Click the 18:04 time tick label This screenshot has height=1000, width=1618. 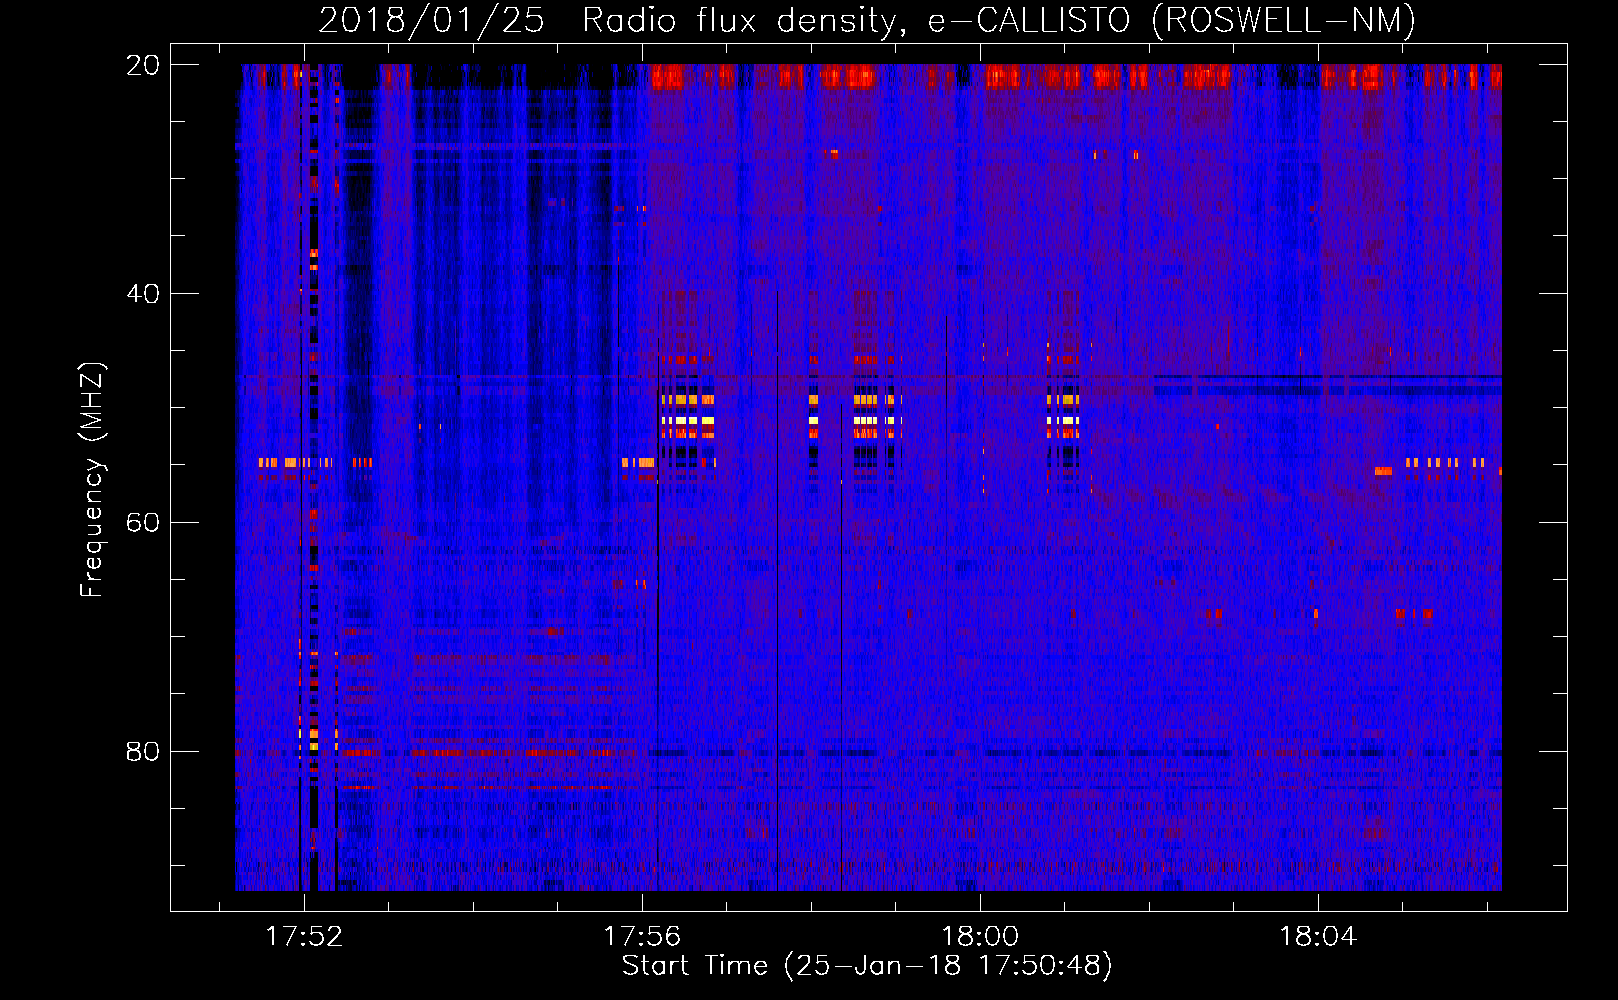coord(1318,936)
